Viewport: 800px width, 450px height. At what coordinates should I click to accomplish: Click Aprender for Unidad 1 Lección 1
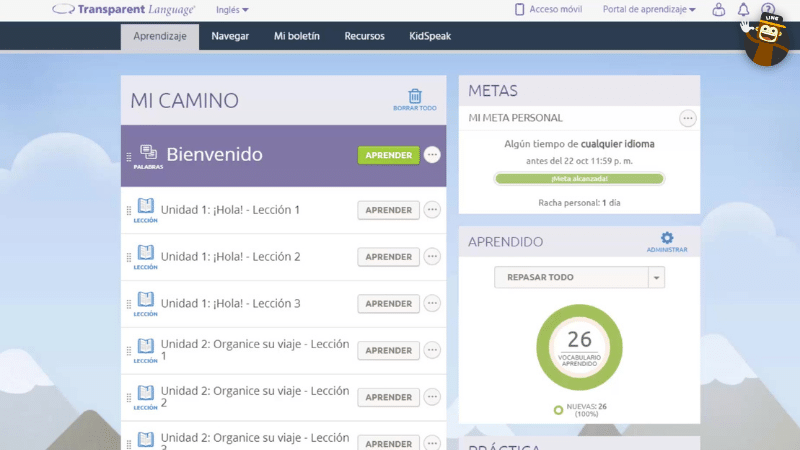pyautogui.click(x=388, y=210)
